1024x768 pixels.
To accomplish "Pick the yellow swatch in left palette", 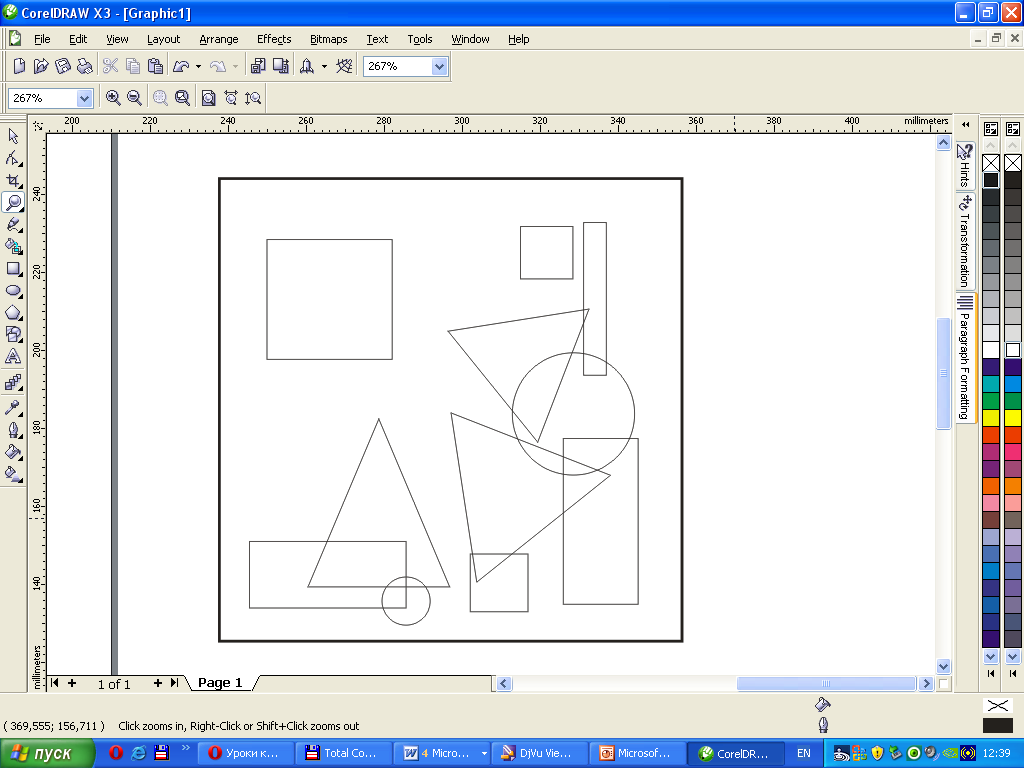I will click(991, 417).
